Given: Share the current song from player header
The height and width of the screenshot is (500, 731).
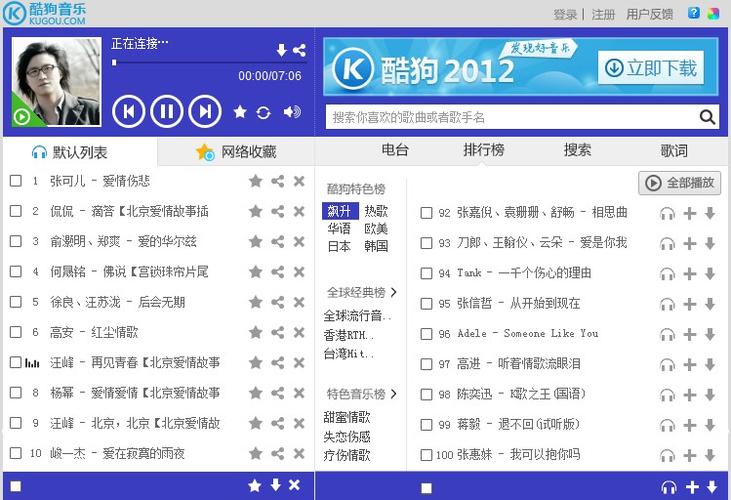Looking at the screenshot, I should [x=299, y=50].
